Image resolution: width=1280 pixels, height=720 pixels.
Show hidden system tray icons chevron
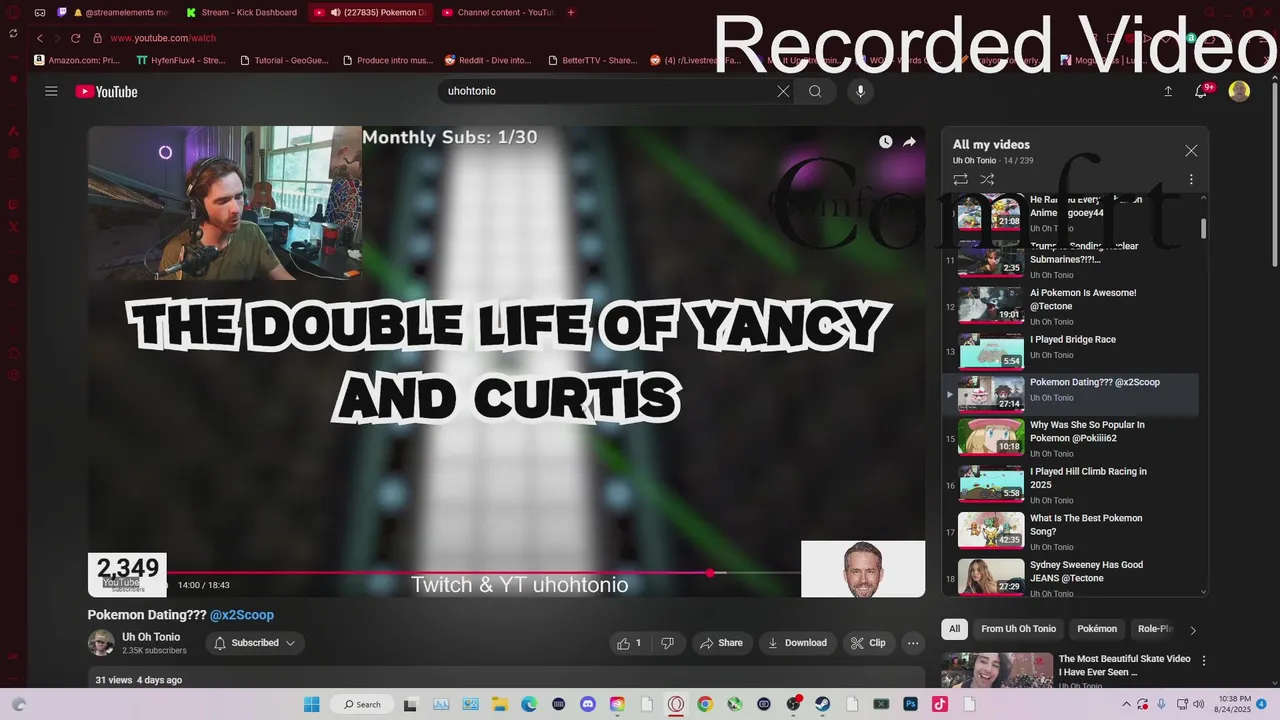tap(1128, 704)
